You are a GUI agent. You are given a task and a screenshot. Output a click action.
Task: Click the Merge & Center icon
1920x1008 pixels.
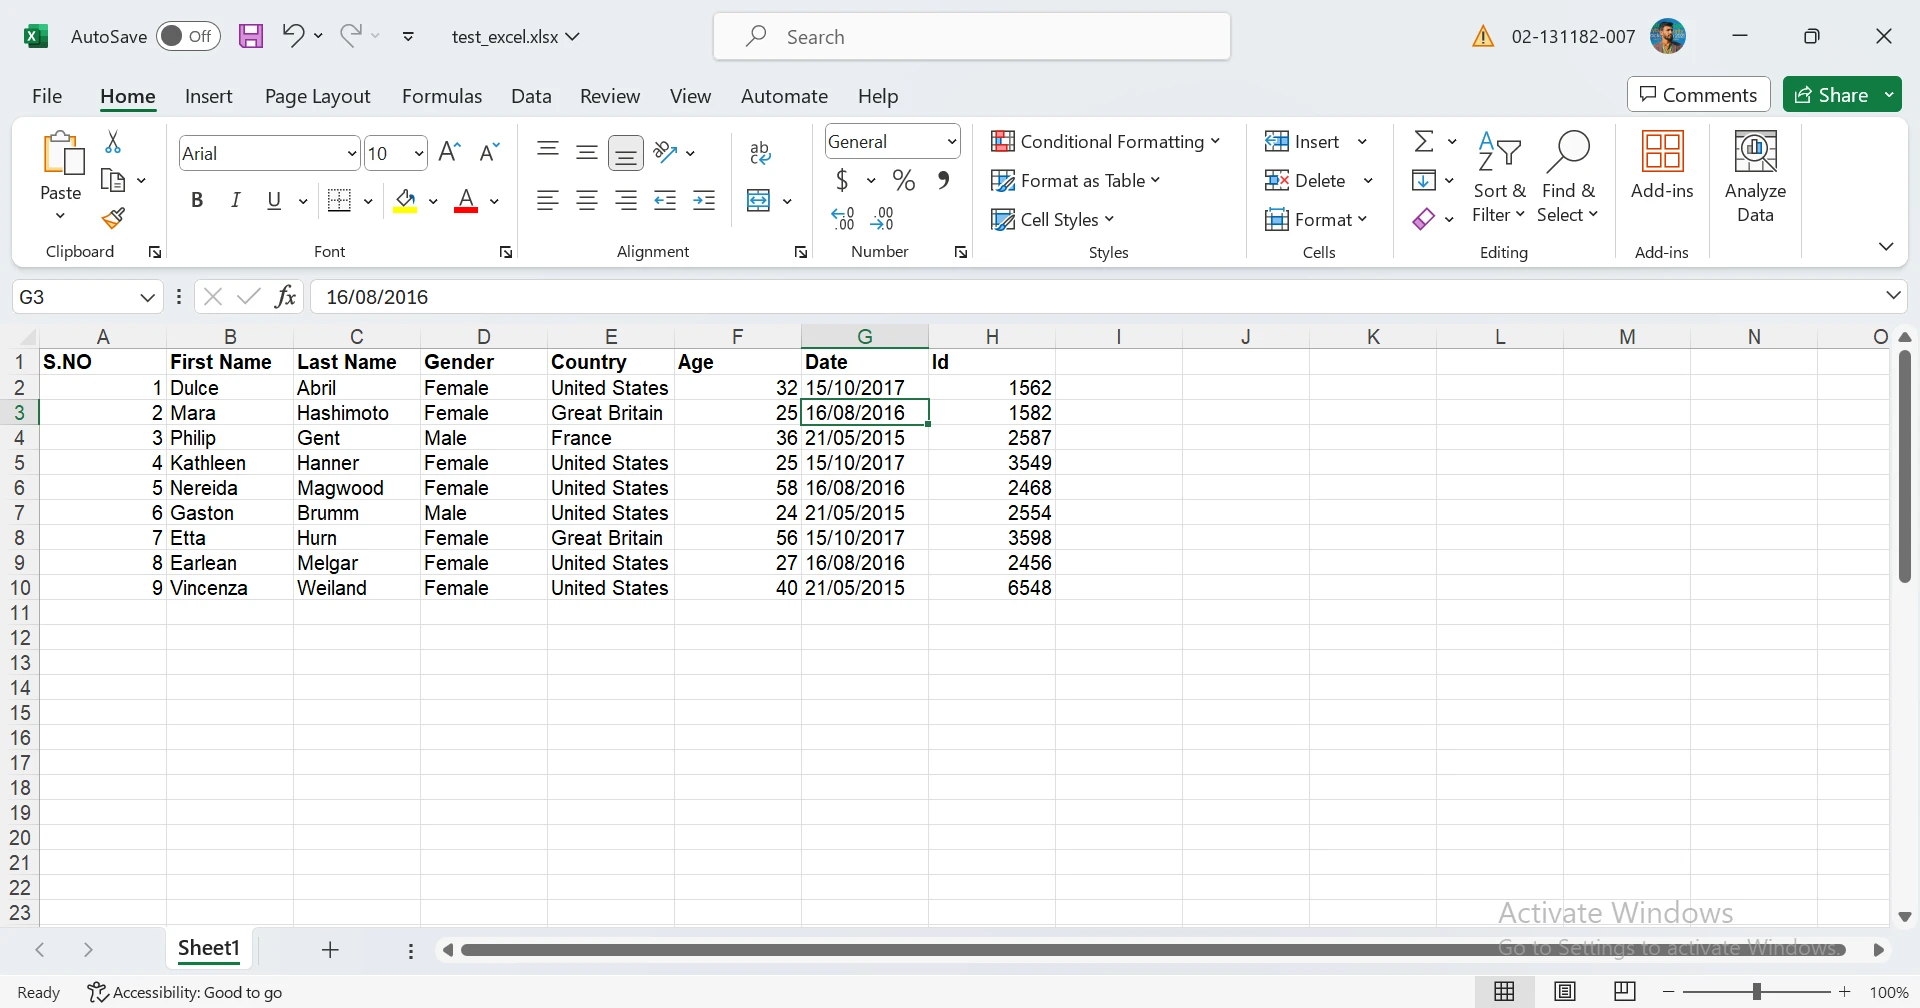[x=759, y=201]
